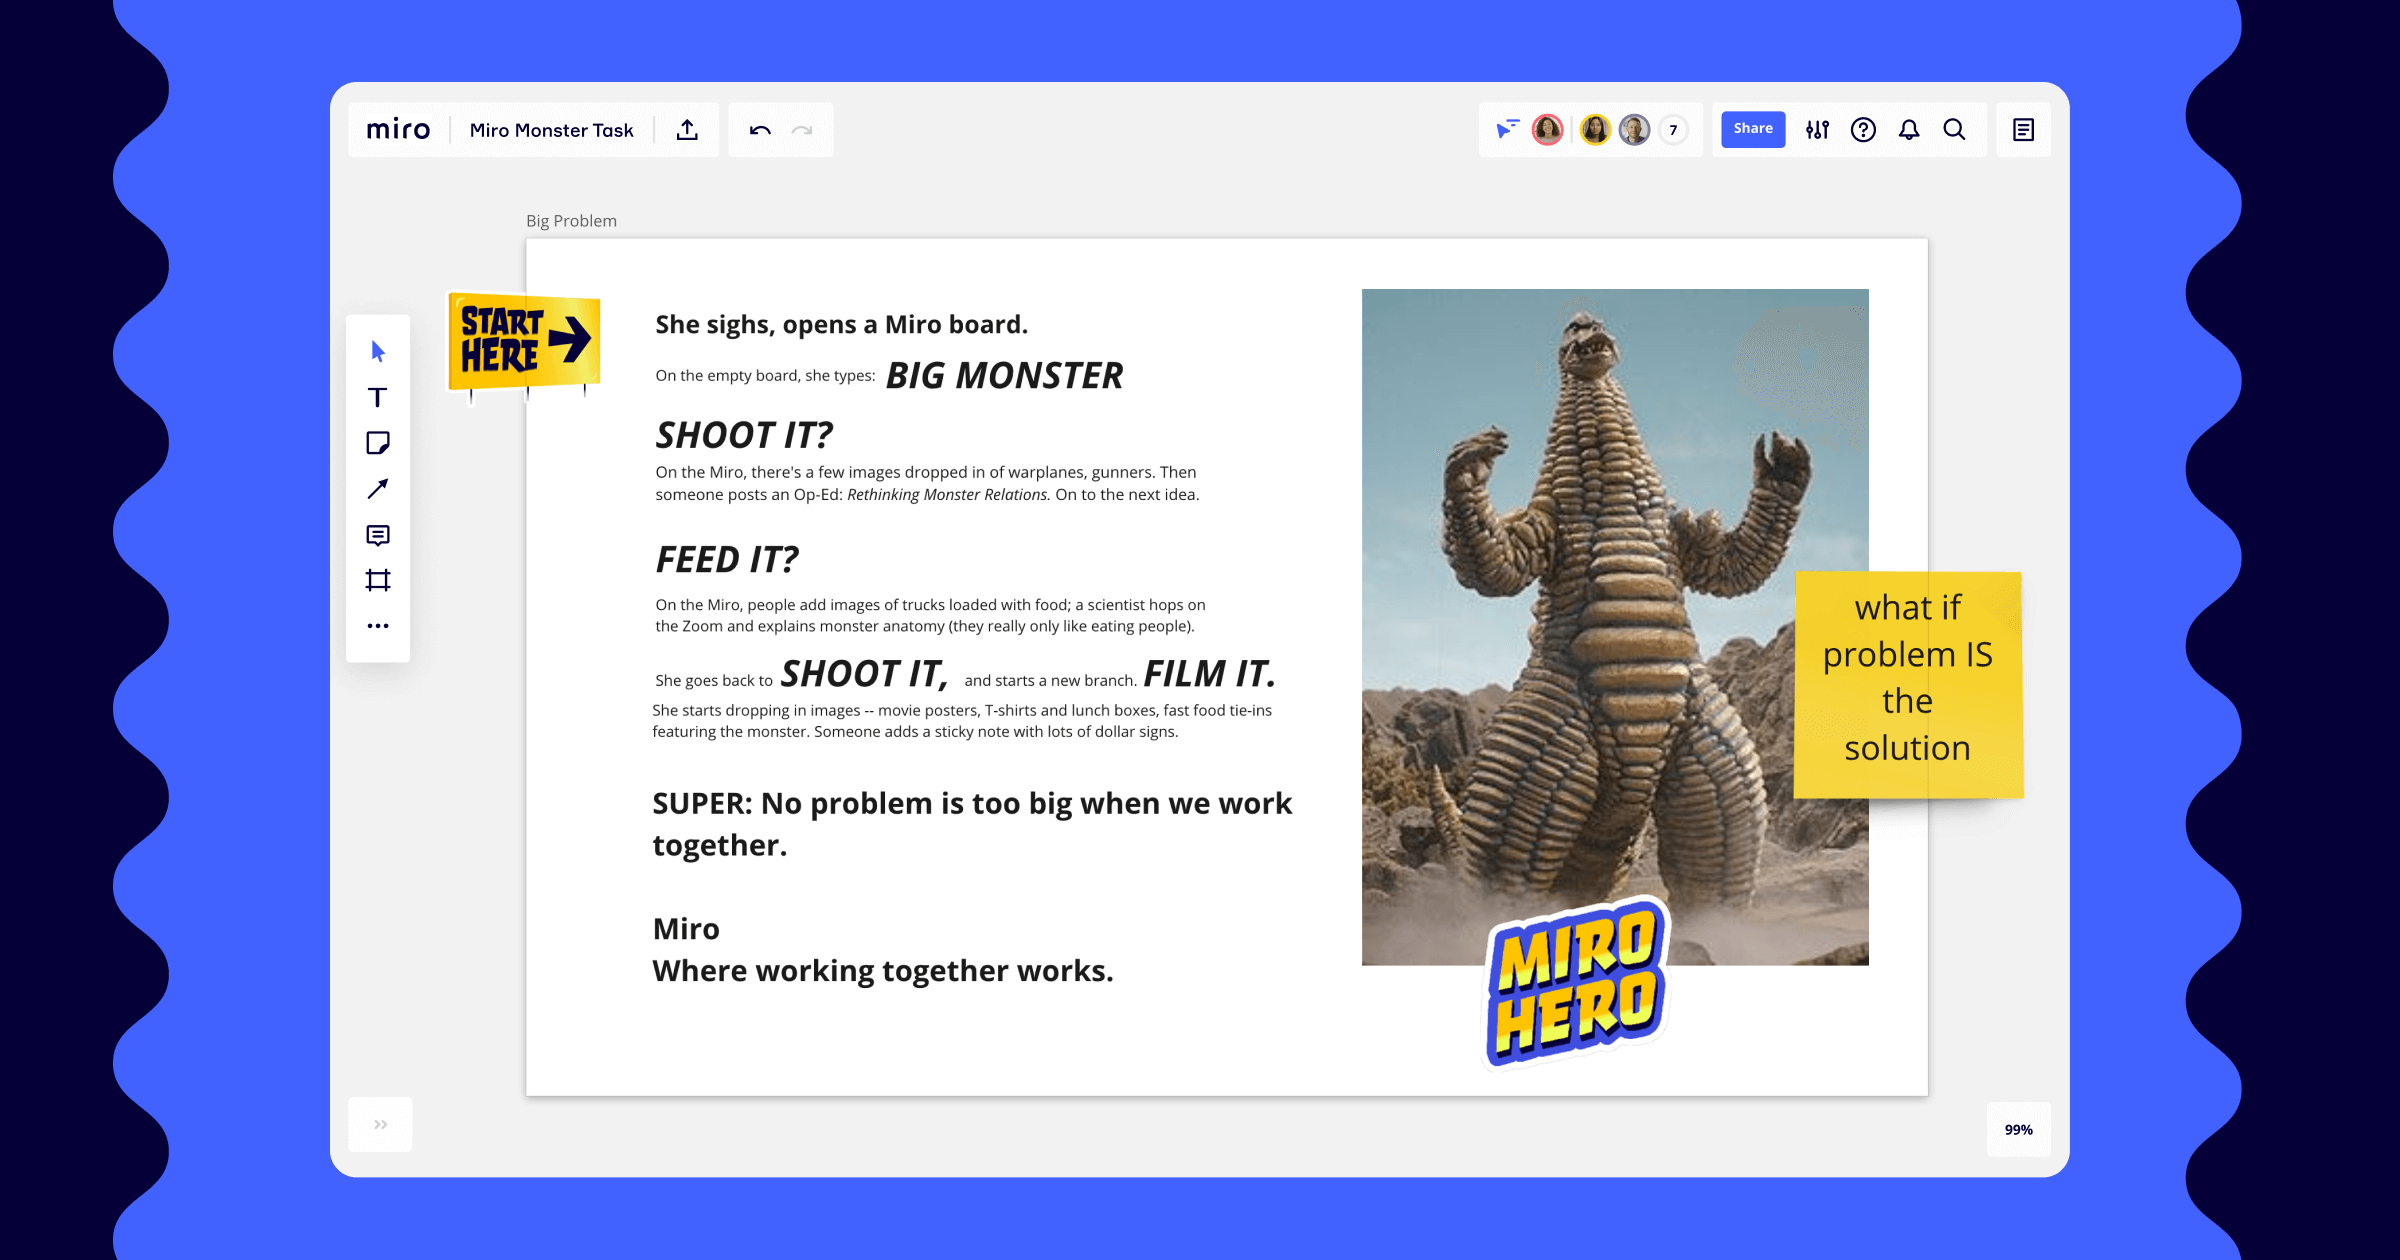This screenshot has height=1260, width=2400.
Task: Click the 99% zoom level
Action: click(x=2018, y=1130)
